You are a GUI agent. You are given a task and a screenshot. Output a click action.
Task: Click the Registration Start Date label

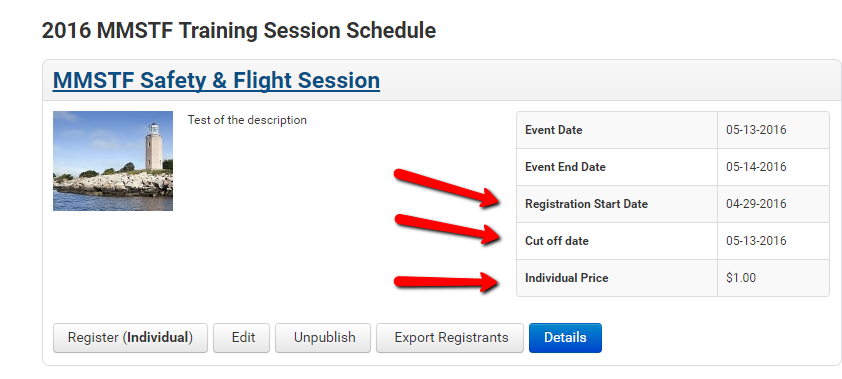point(586,204)
